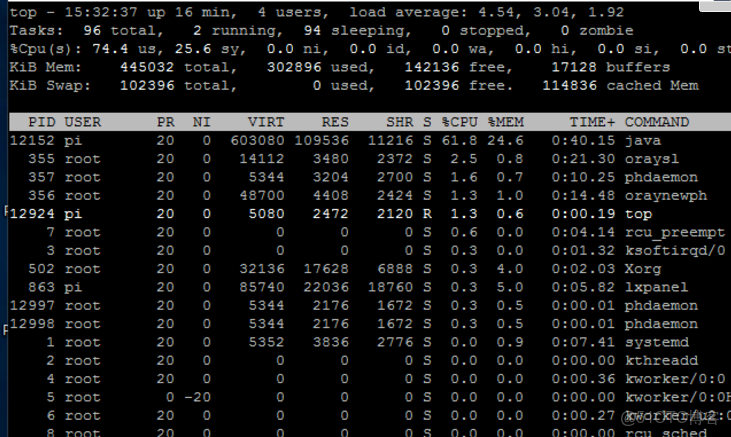Click the 114836 cached Mem value
The height and width of the screenshot is (437, 731).
pos(569,85)
